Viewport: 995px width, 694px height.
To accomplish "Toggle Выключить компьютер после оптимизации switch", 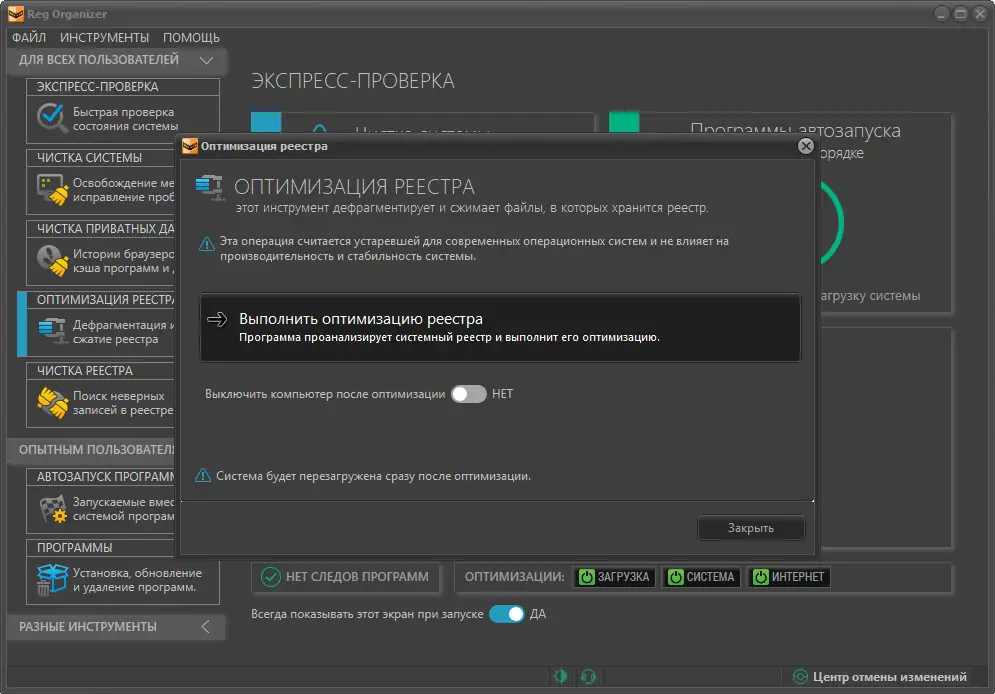I will 469,394.
